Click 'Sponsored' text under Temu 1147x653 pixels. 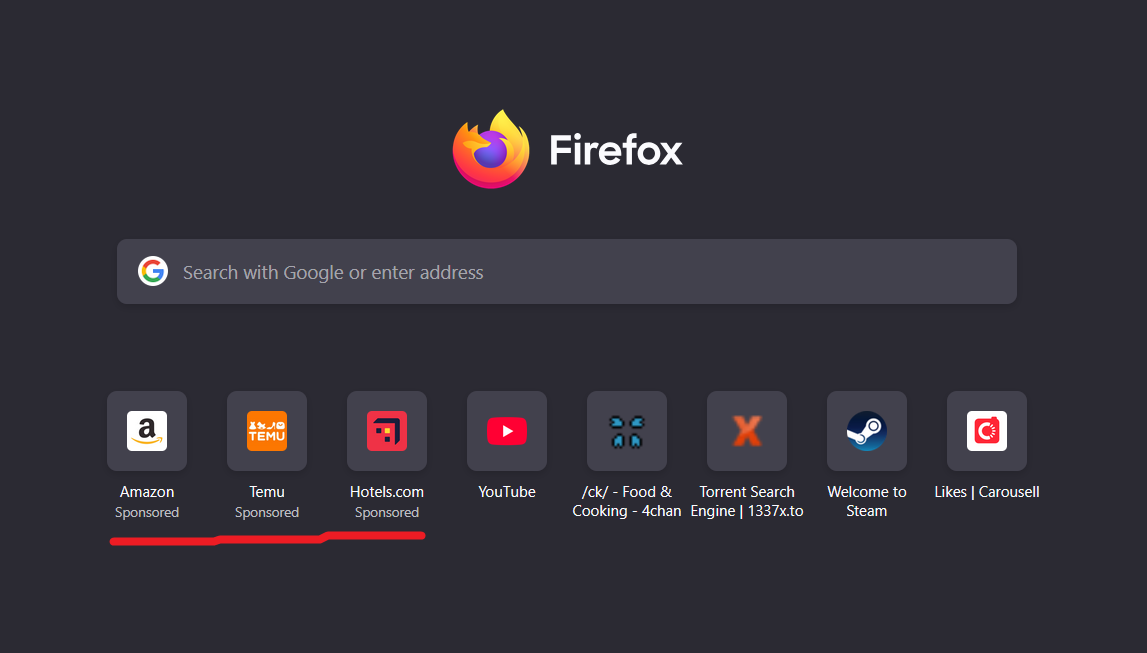267,512
